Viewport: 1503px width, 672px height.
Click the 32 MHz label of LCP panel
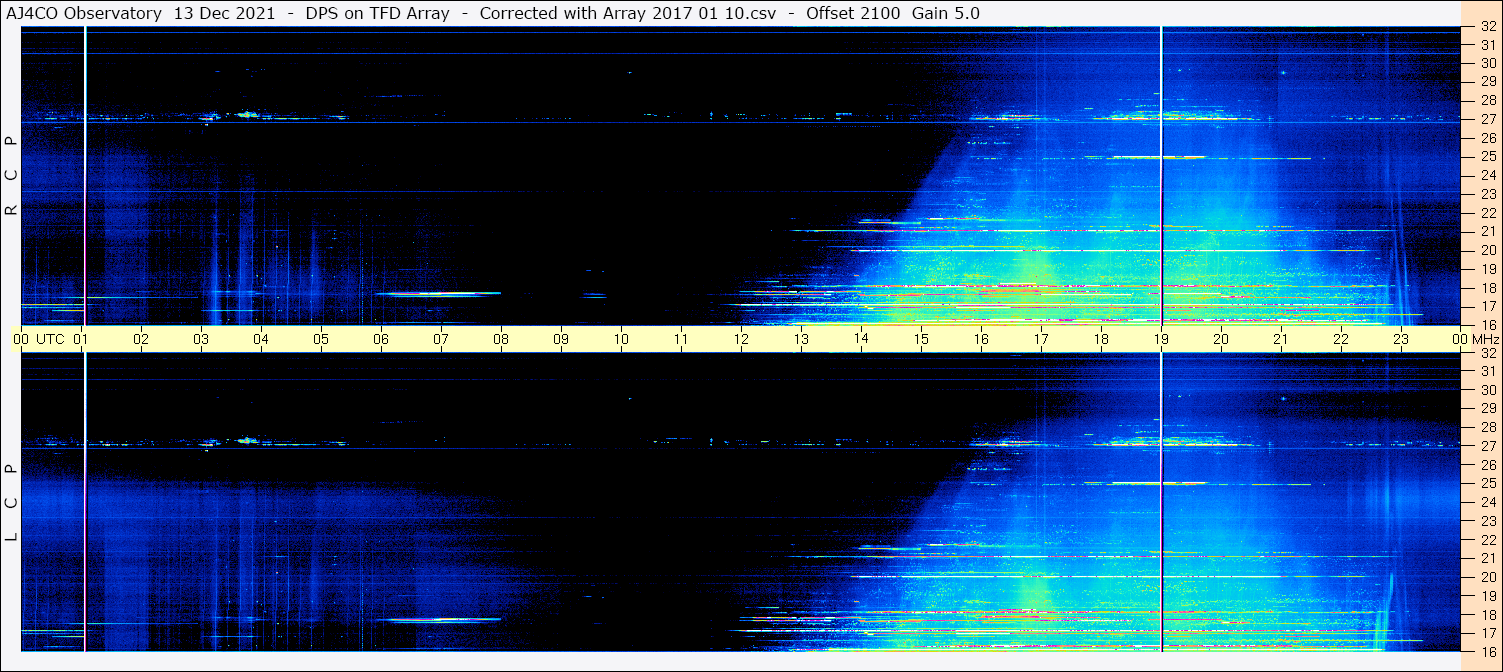pos(1487,353)
